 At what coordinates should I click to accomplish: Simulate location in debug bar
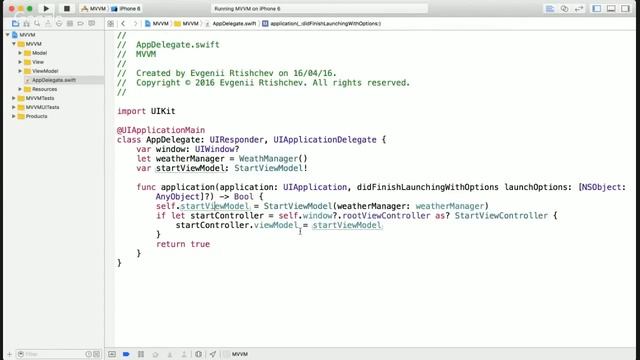point(213,354)
